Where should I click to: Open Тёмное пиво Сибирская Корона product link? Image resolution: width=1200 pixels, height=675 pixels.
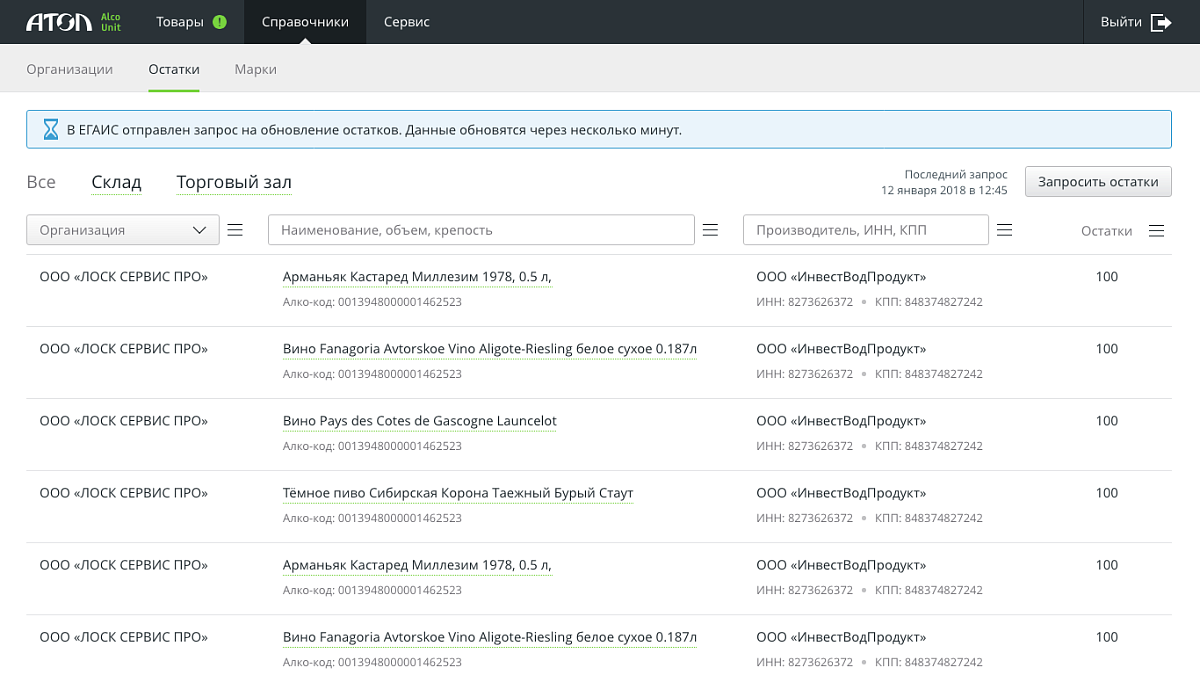click(458, 493)
